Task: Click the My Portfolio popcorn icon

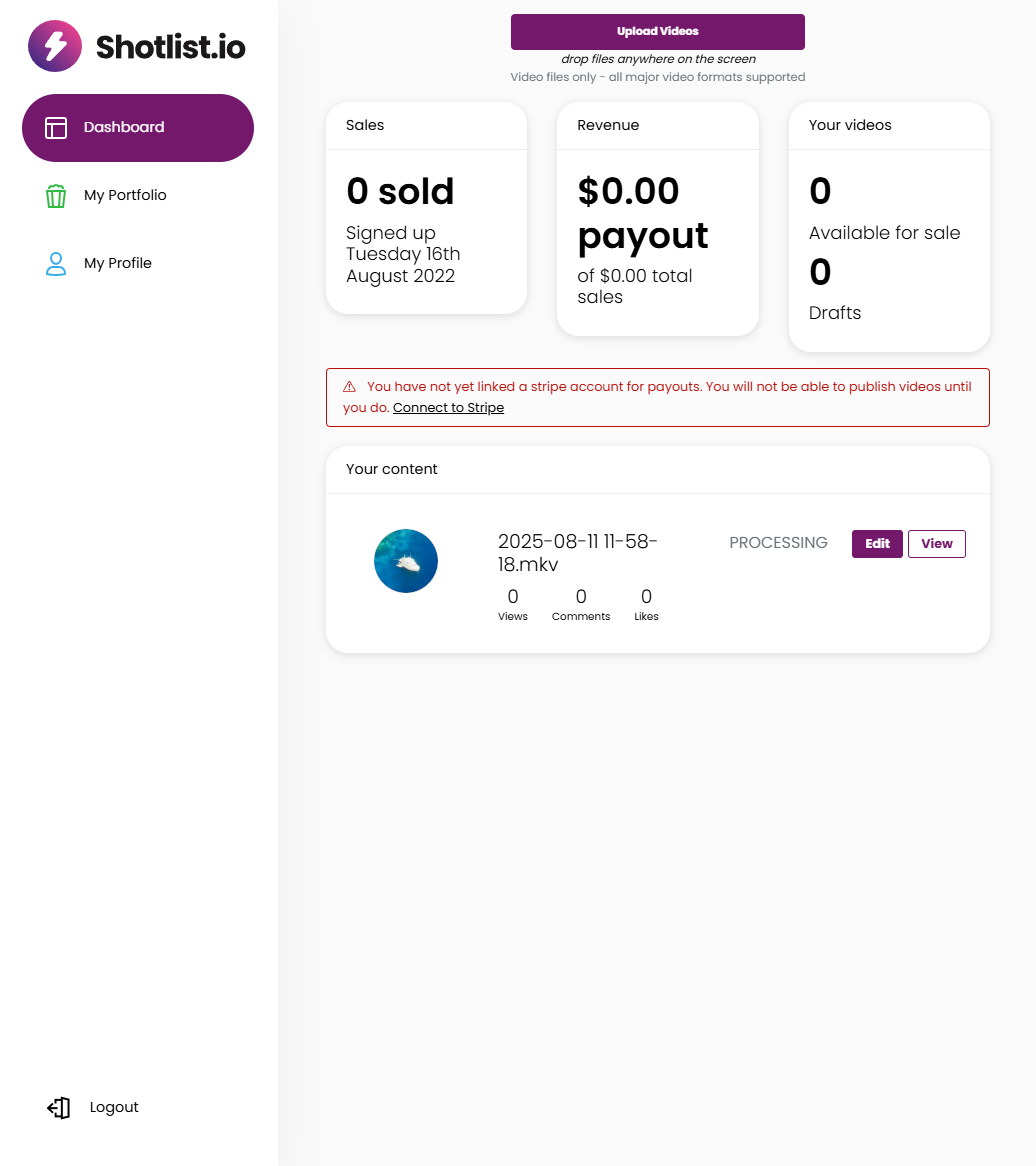Action: [x=56, y=196]
